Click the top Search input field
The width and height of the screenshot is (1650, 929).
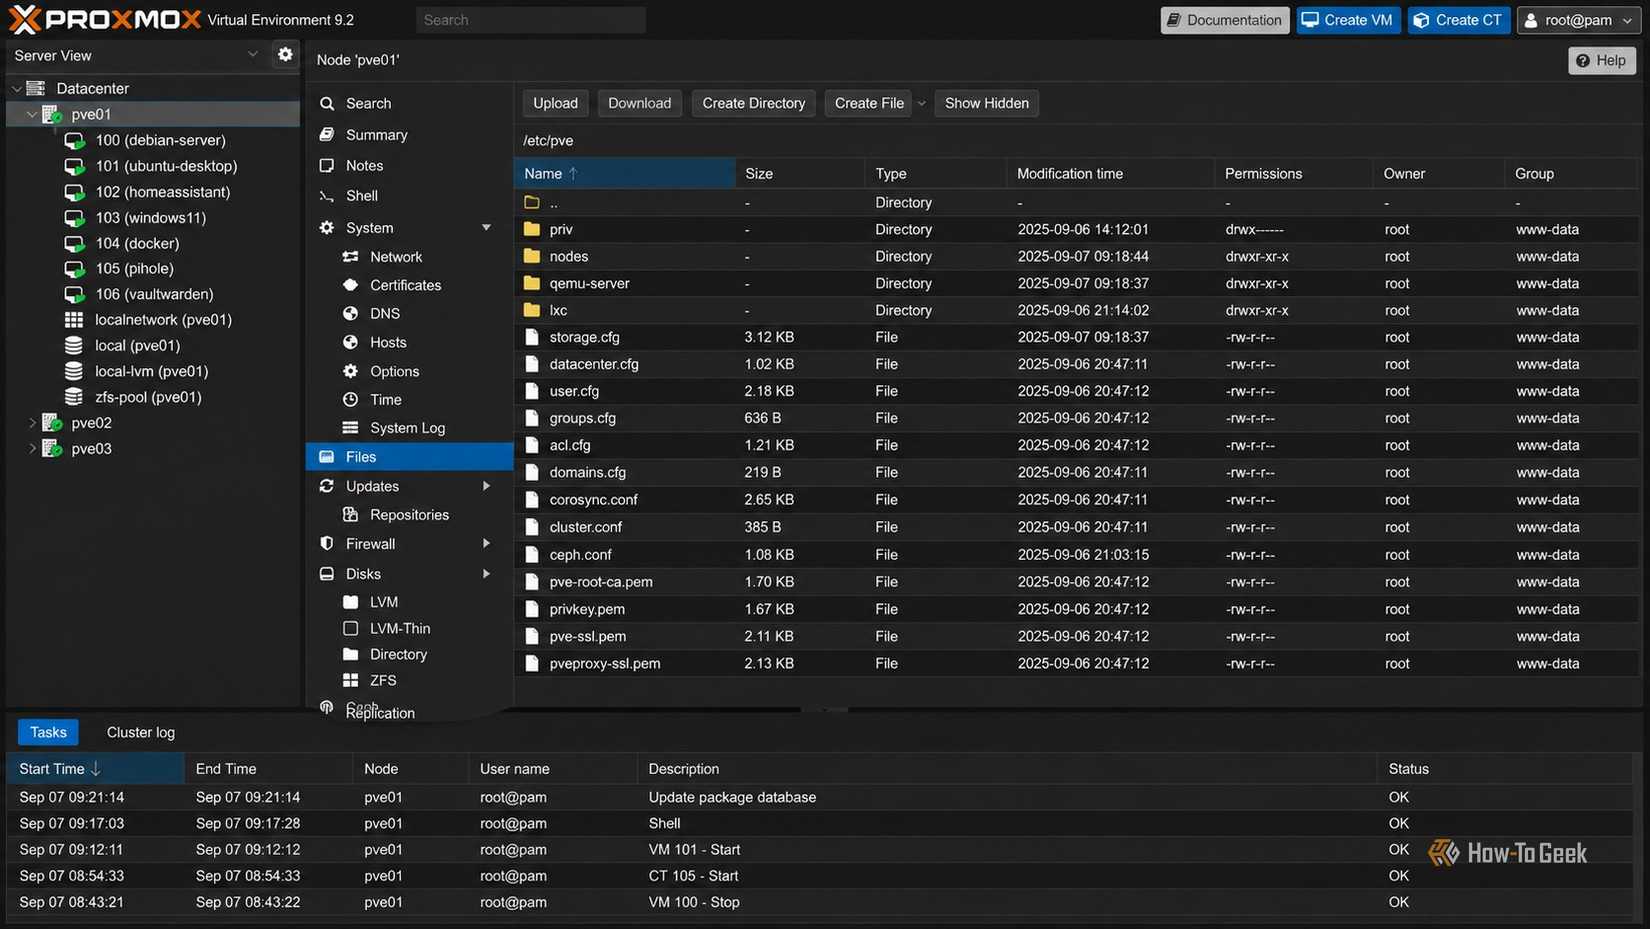pyautogui.click(x=531, y=20)
